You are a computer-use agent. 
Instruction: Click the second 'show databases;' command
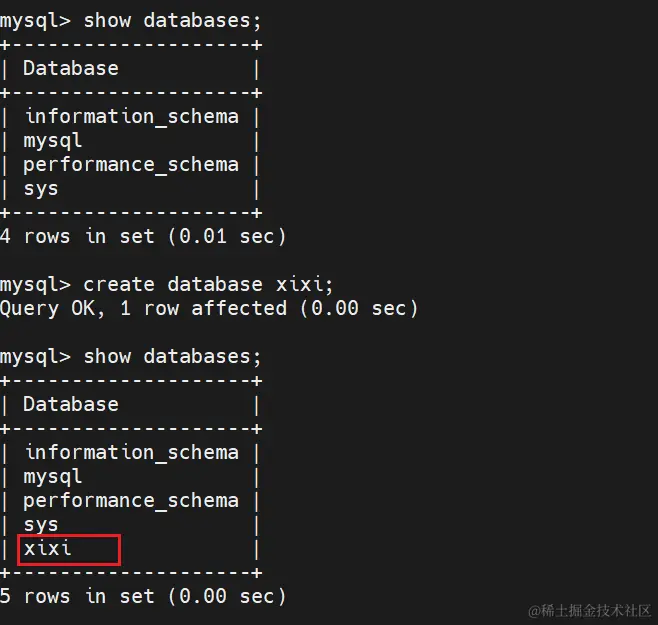pos(172,357)
